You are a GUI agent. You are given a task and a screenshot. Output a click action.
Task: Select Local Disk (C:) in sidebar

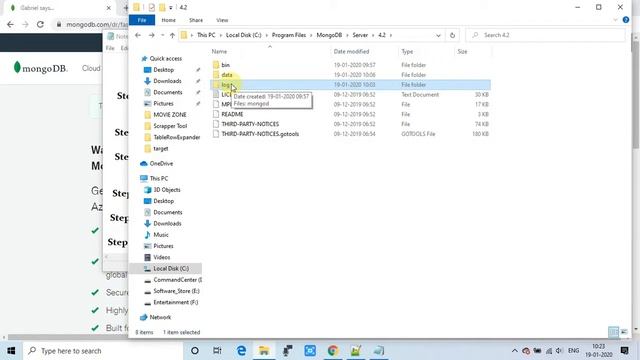171,269
